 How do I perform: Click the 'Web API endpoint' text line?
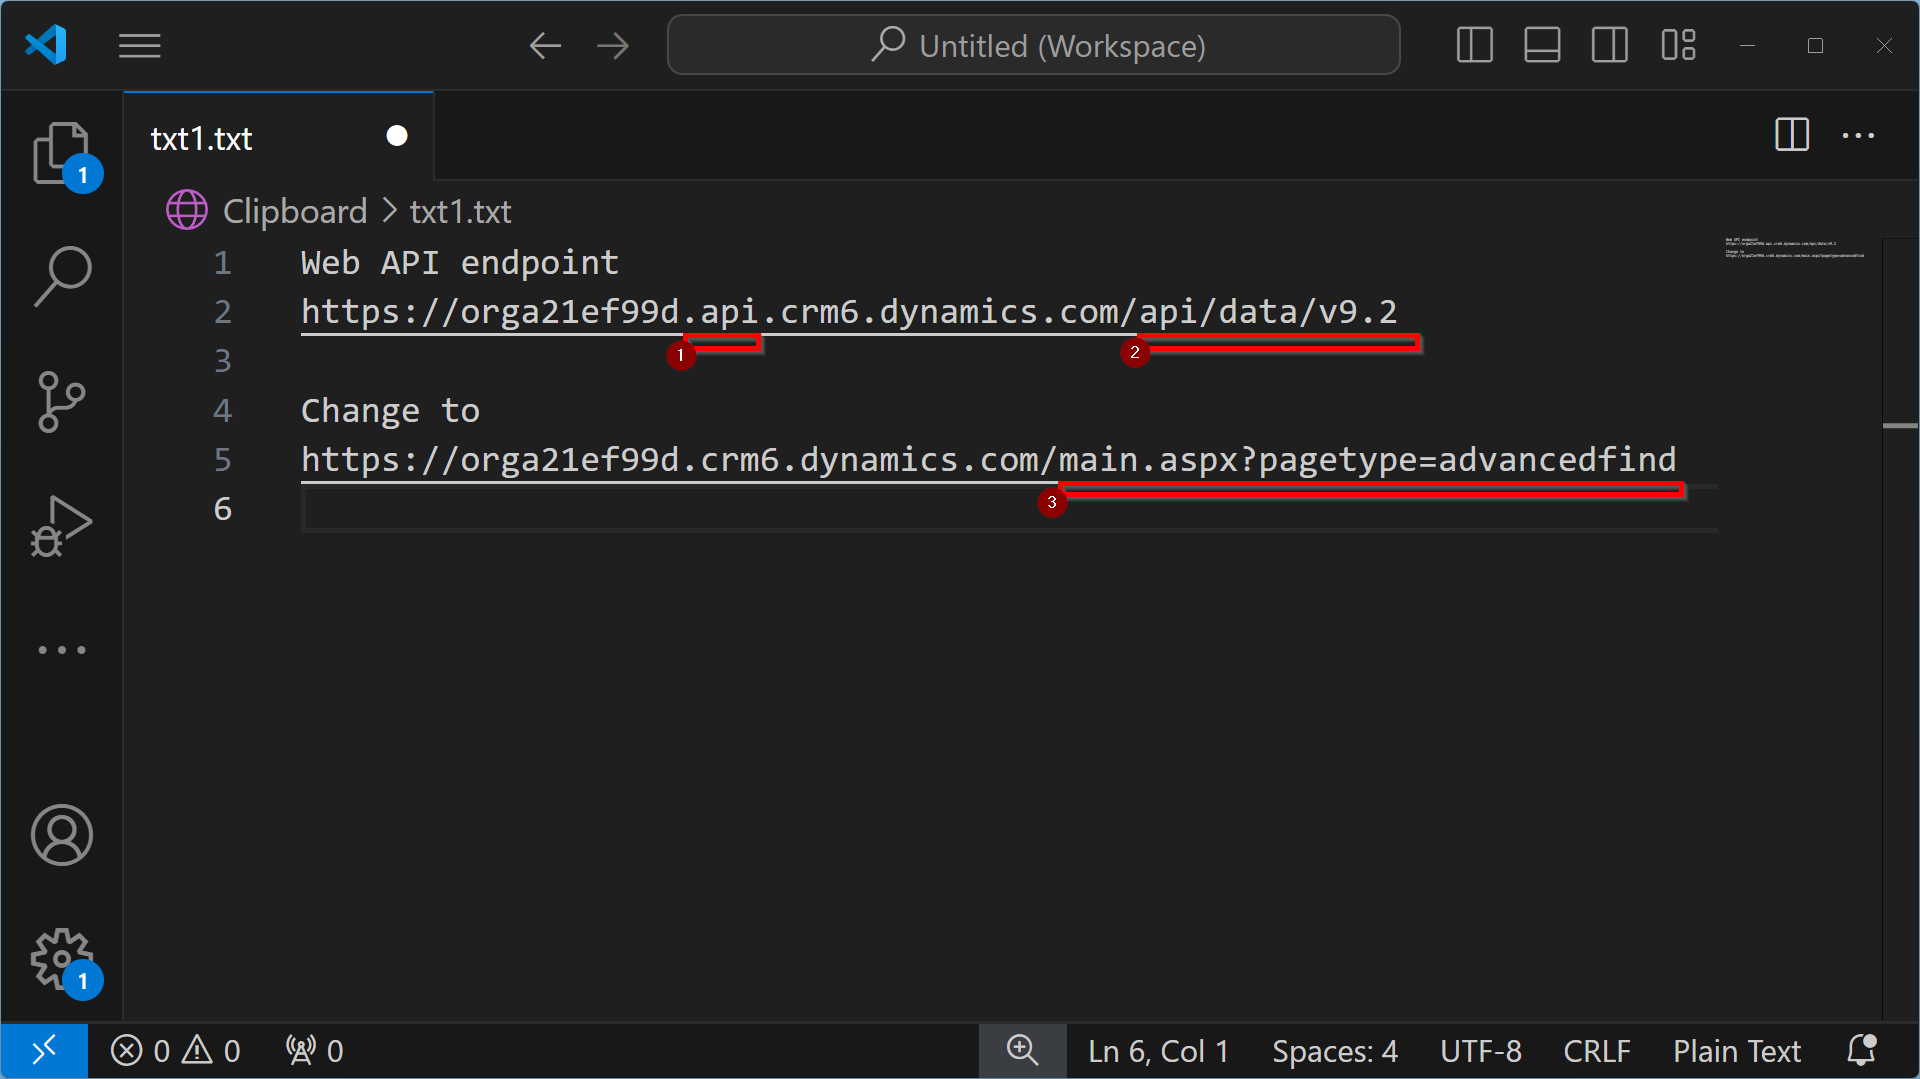(460, 263)
